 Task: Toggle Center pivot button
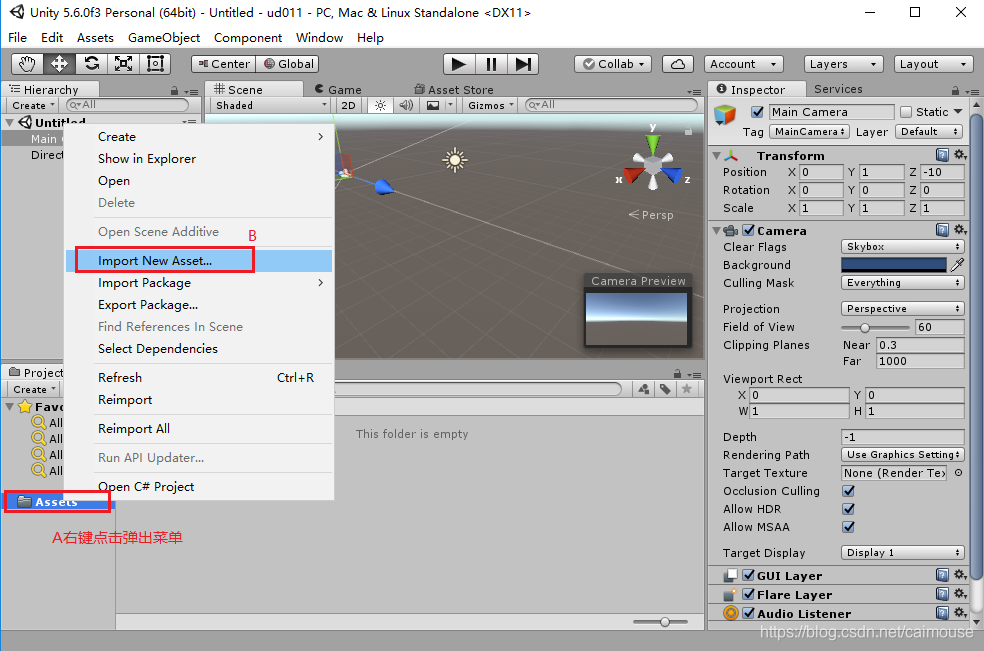223,64
